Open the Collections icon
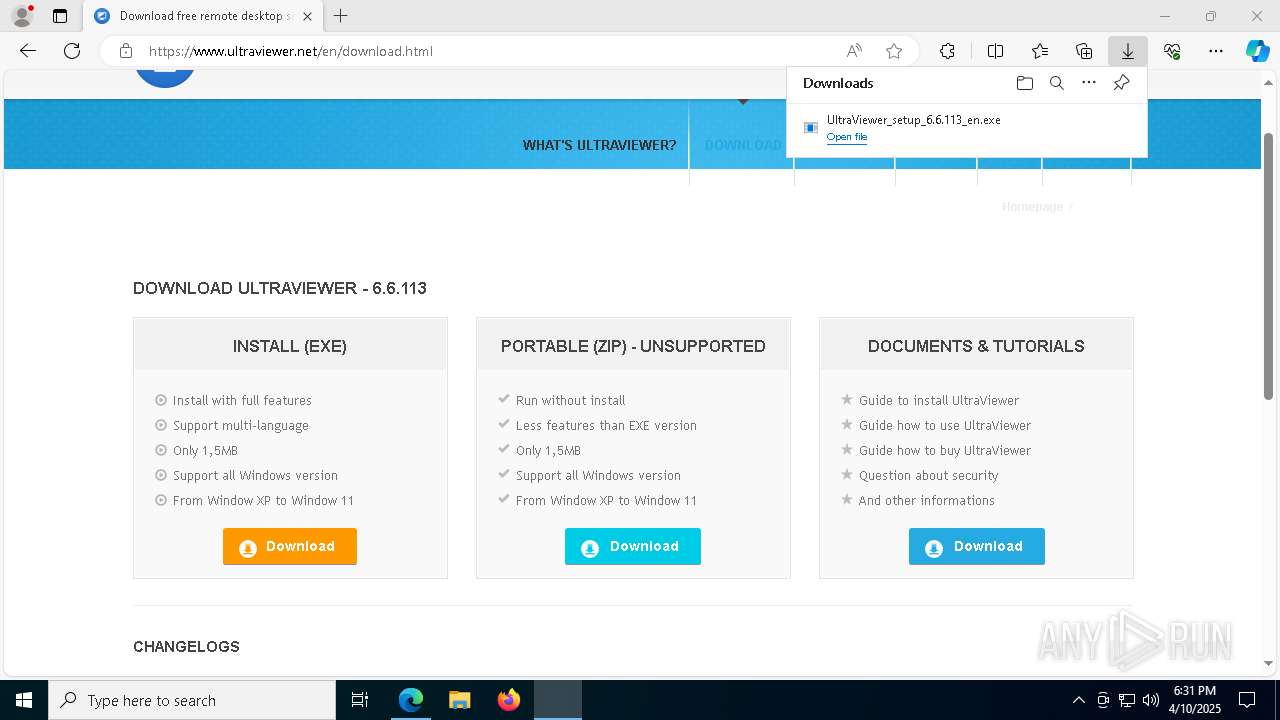This screenshot has width=1280, height=720. click(x=1084, y=51)
